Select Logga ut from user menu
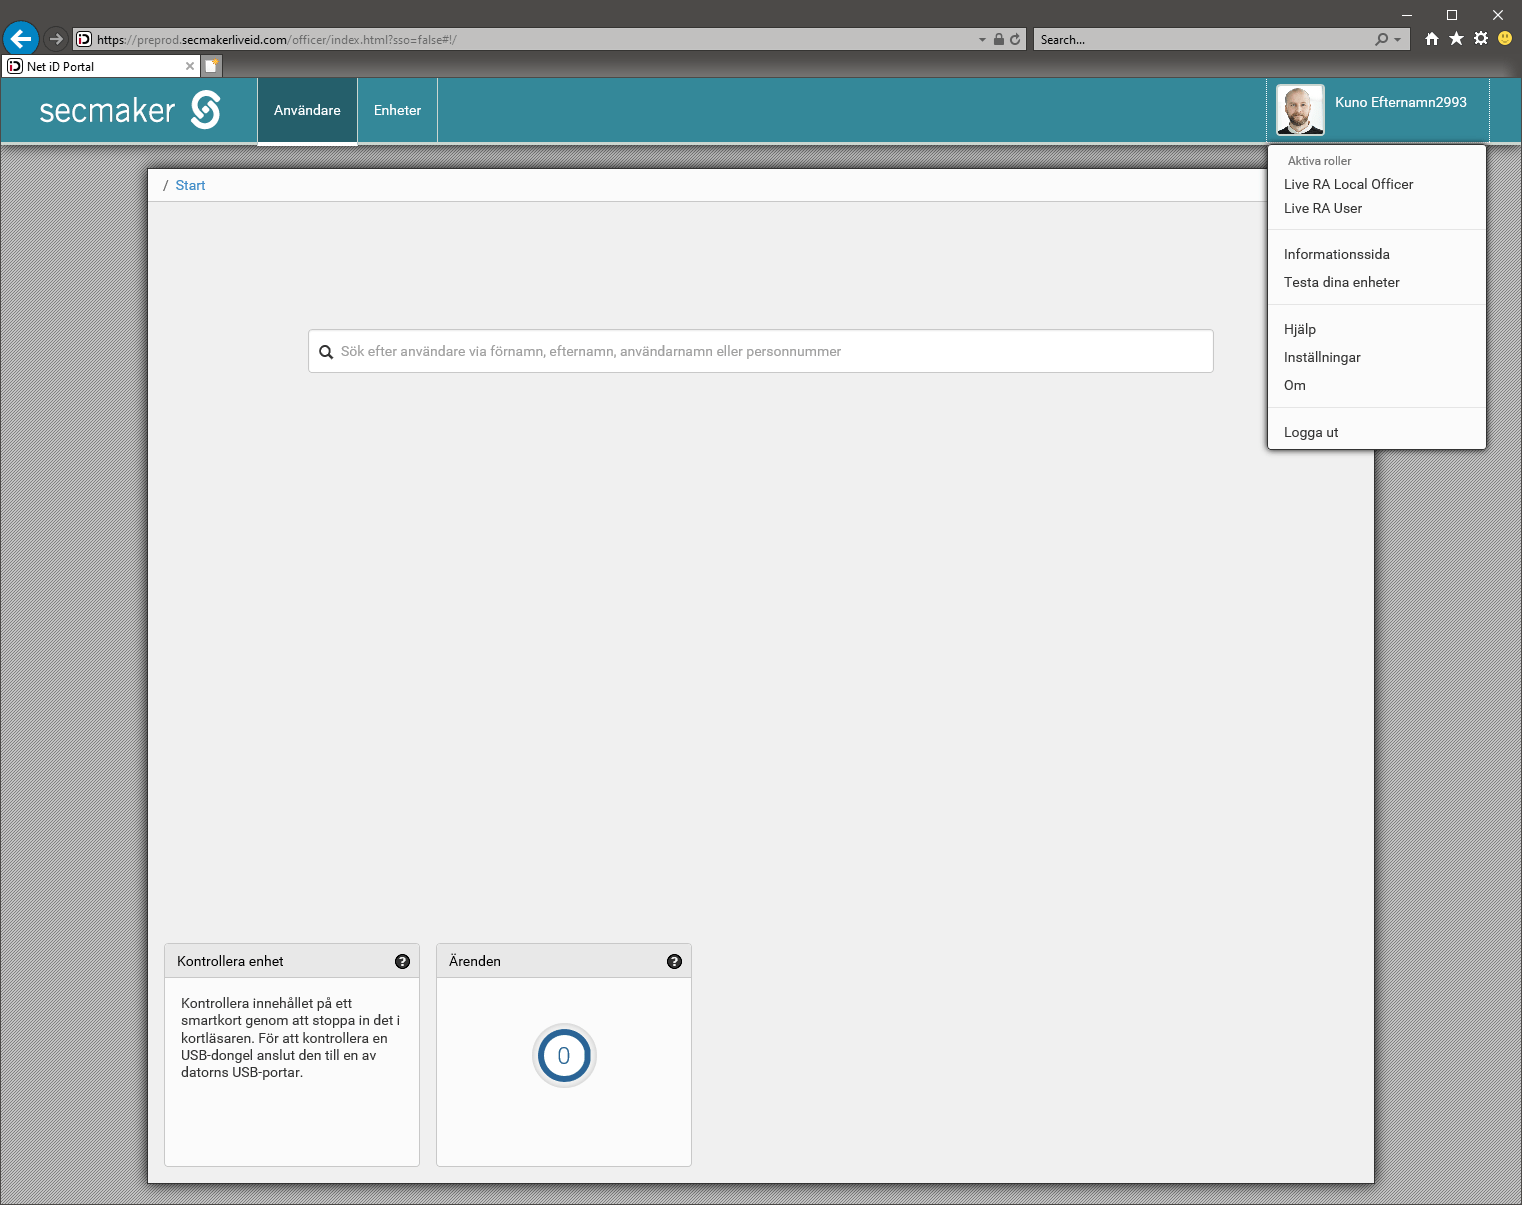Screen dimensions: 1522x1205 [x=1311, y=432]
